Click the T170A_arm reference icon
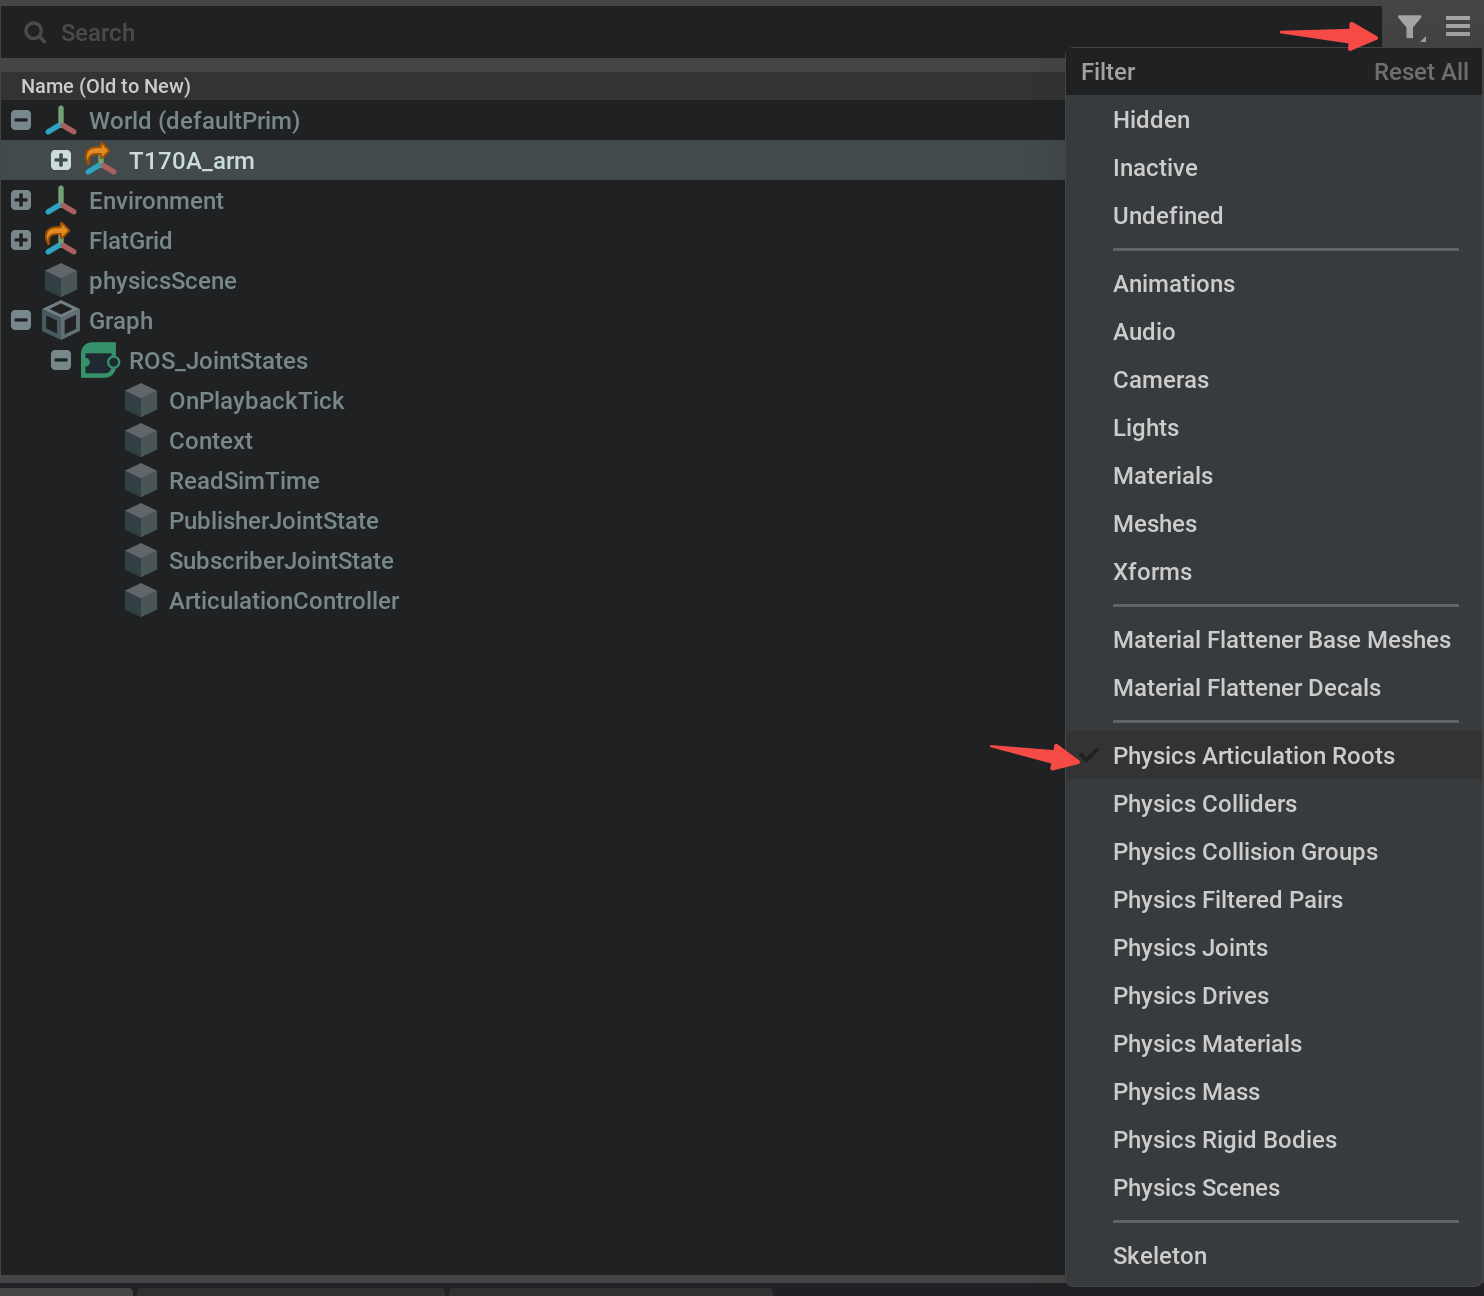 point(100,160)
